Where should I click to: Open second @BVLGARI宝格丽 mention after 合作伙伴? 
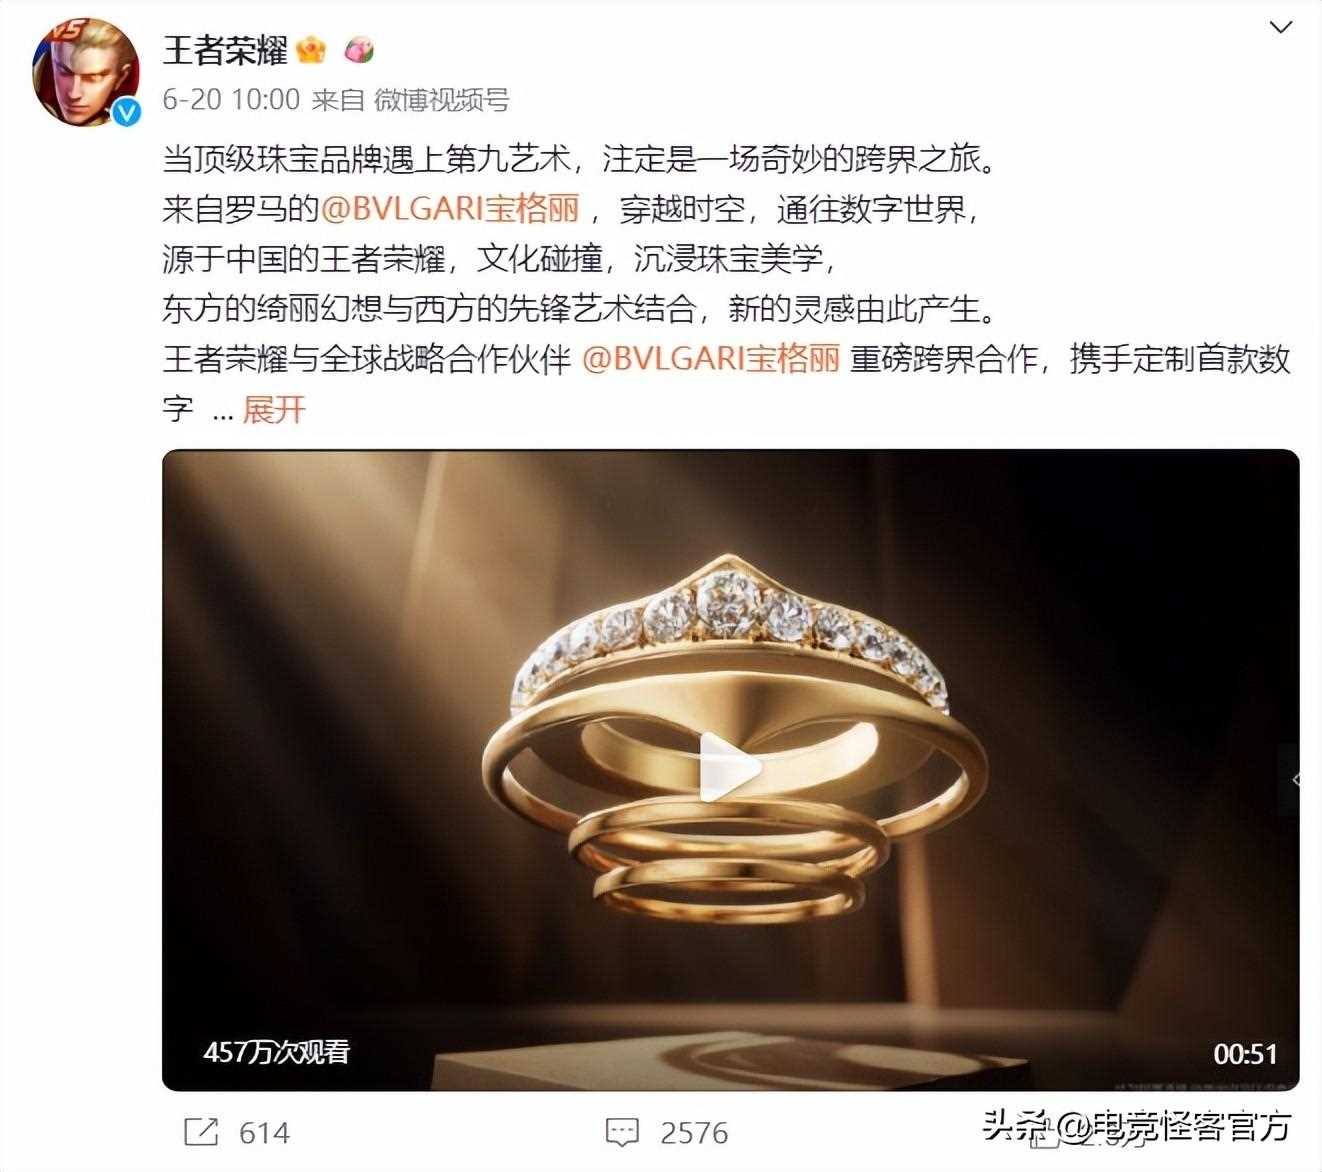pos(710,359)
